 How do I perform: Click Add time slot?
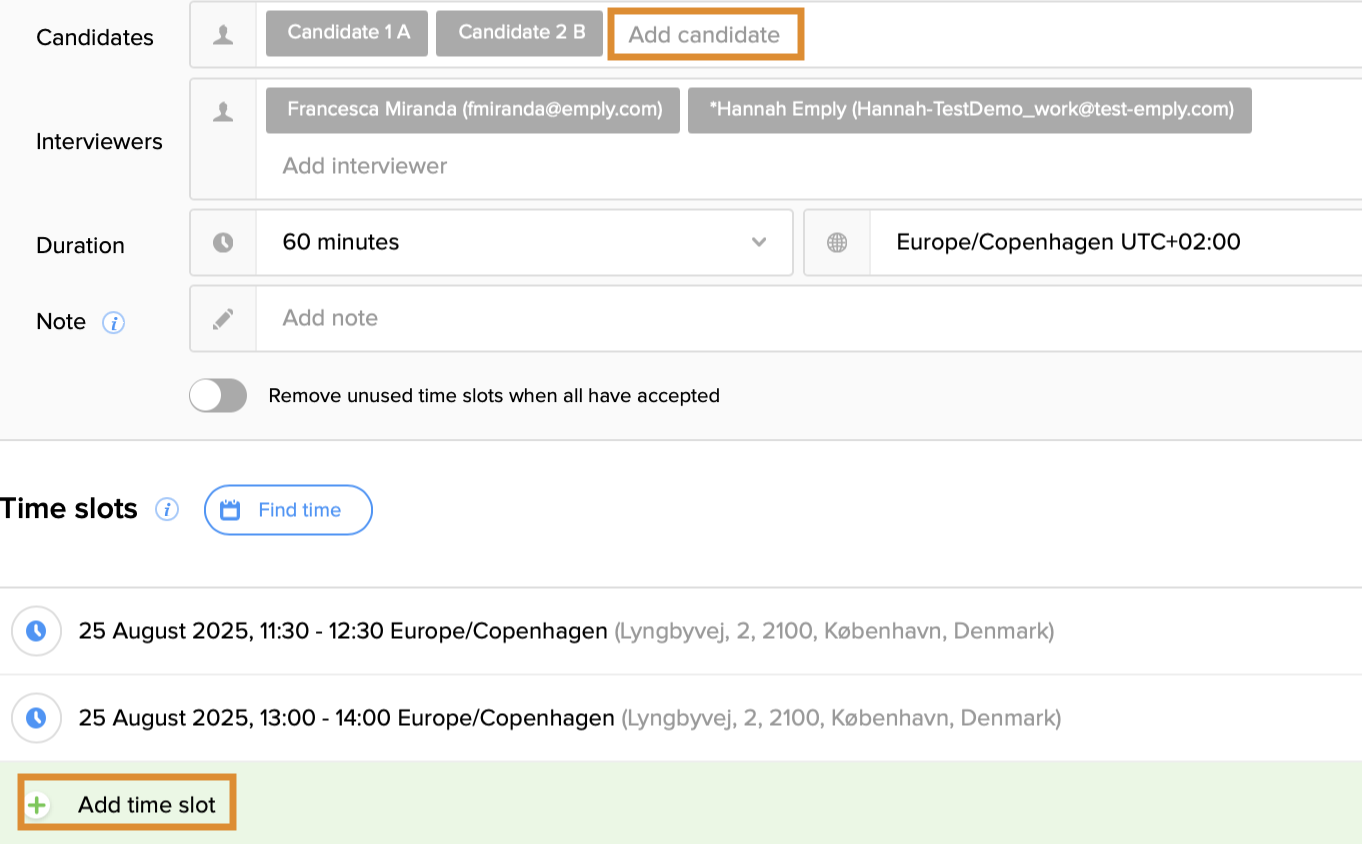point(146,805)
